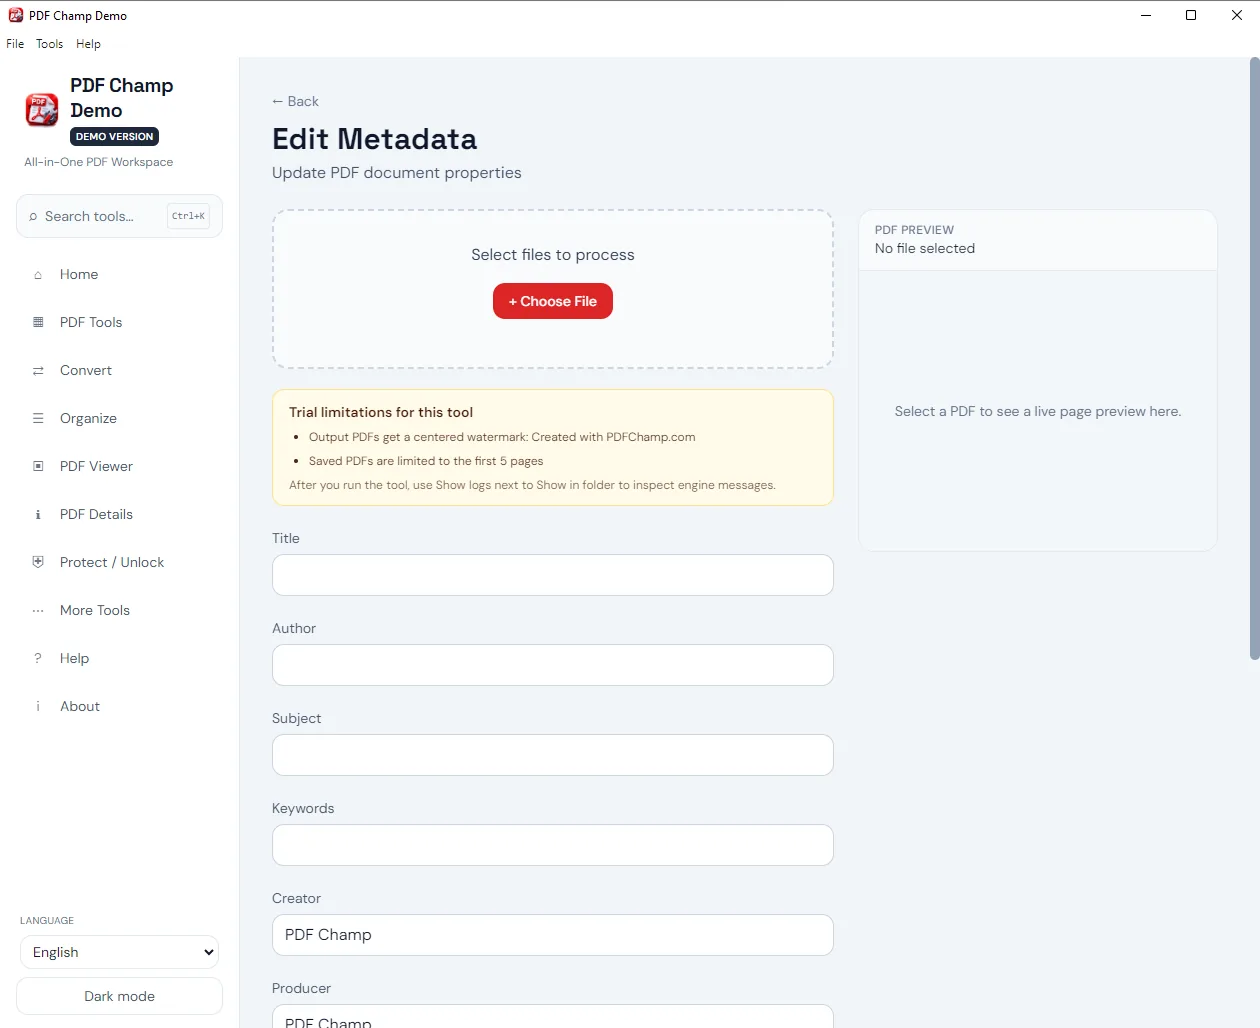1260x1028 pixels.
Task: Toggle Dark mode
Action: tap(119, 996)
